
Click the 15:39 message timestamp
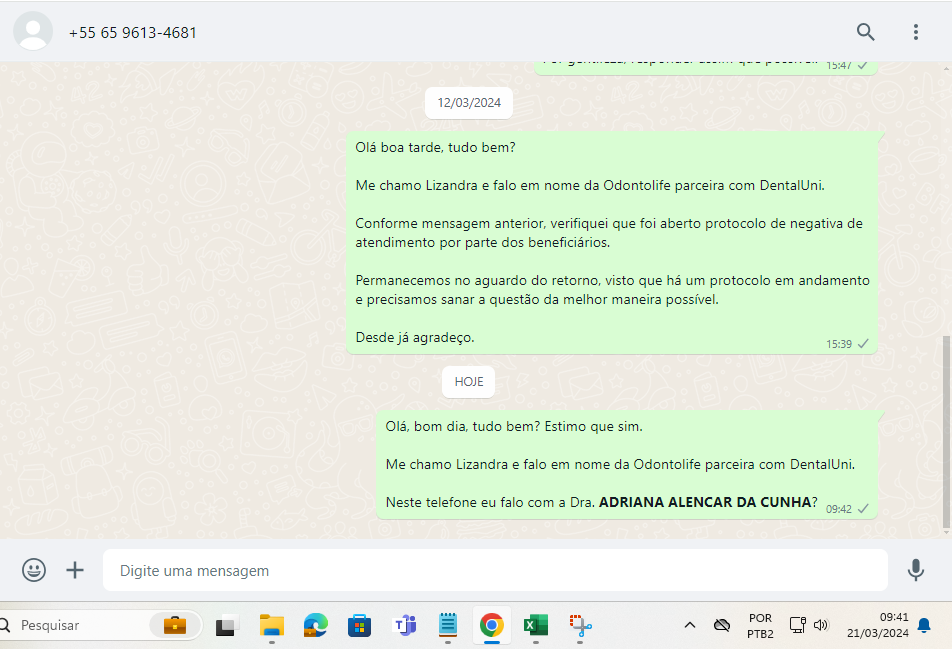coord(838,344)
